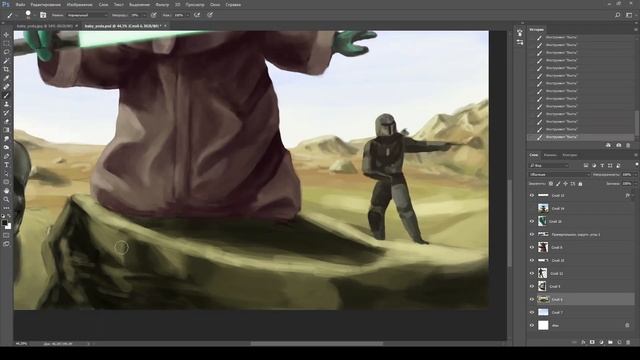Screen dimensions: 640x360
Task: Select the Lasso tool
Action: tap(6, 52)
